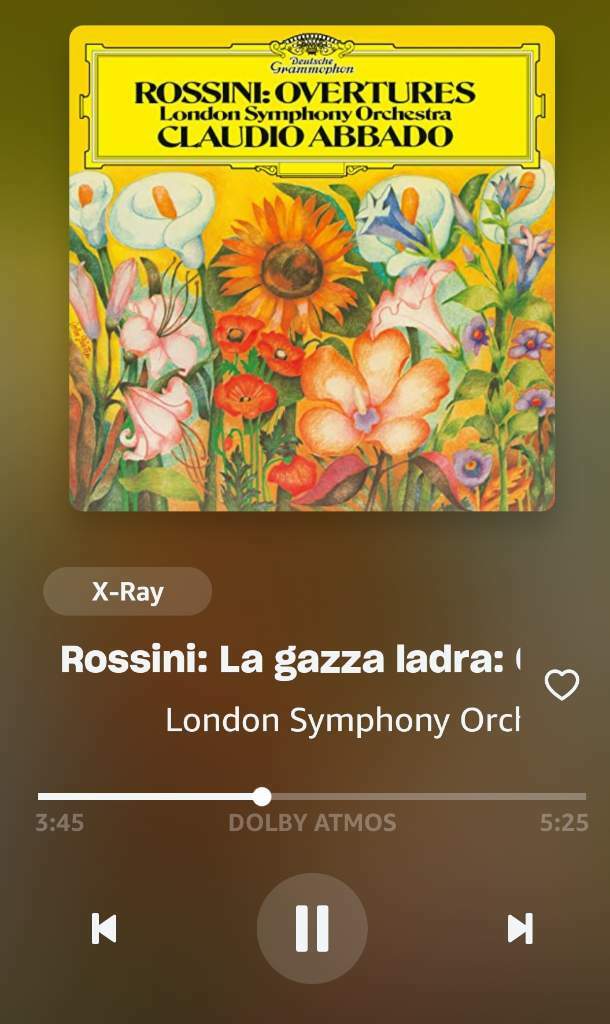This screenshot has width=610, height=1024.
Task: Go back to the previous track
Action: [104, 928]
